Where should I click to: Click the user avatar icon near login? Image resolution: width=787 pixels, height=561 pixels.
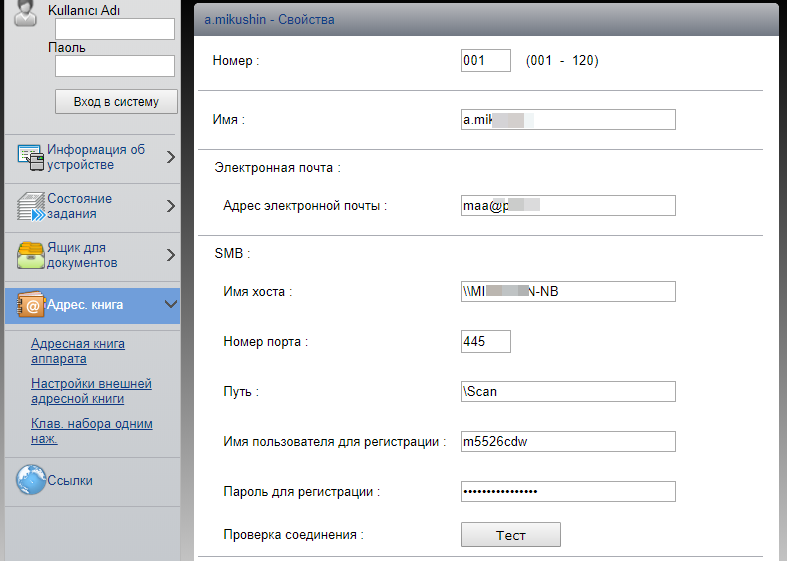coord(25,13)
